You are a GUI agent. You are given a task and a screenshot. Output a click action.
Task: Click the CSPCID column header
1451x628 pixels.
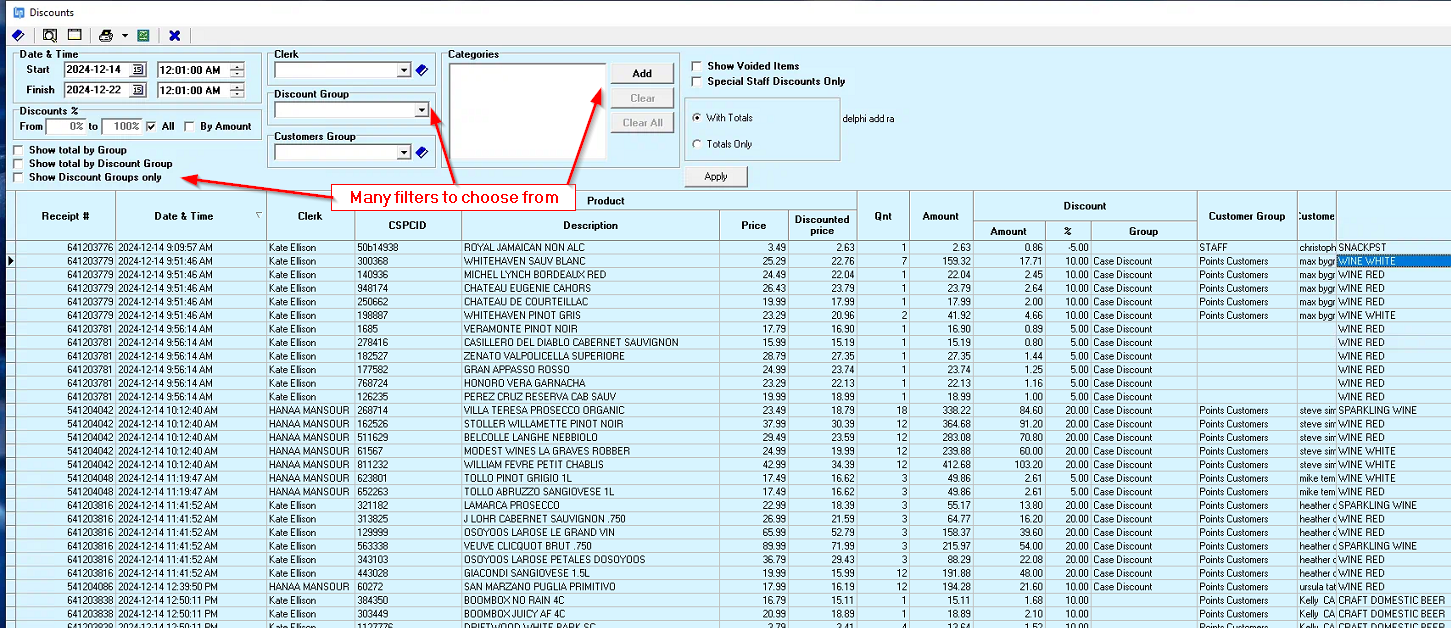click(407, 226)
